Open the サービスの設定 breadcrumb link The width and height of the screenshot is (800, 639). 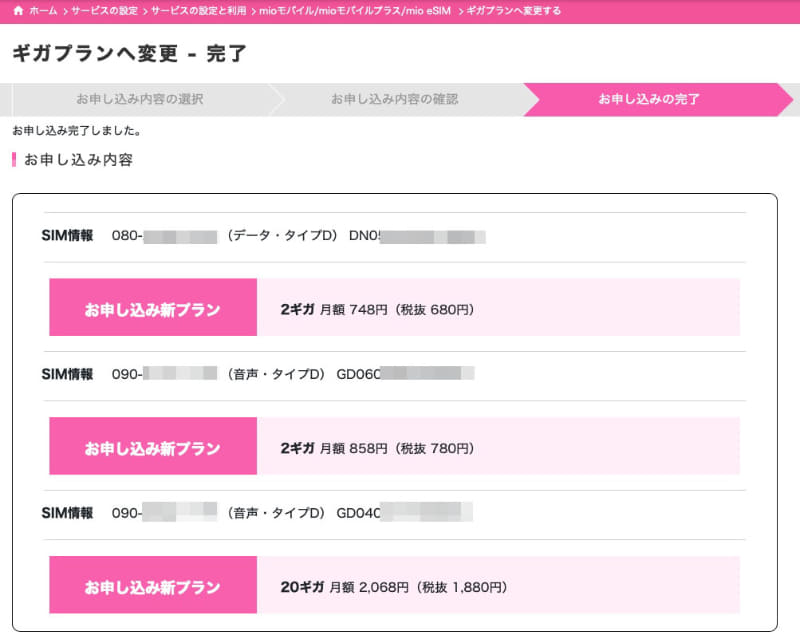click(105, 11)
